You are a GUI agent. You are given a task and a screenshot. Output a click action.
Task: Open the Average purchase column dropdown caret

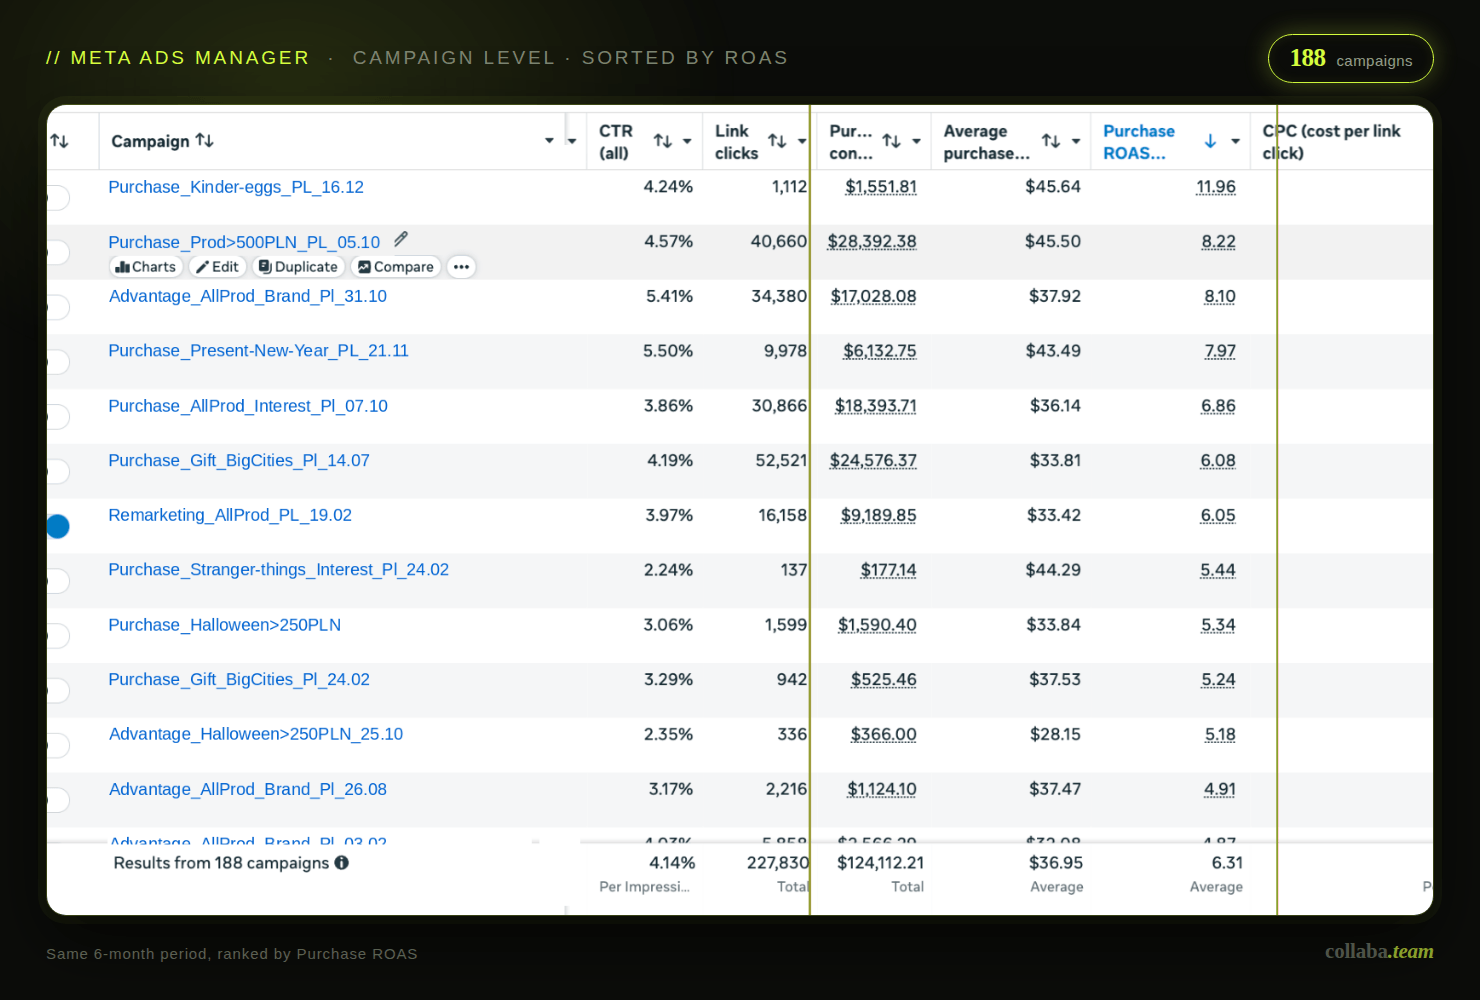(1076, 141)
